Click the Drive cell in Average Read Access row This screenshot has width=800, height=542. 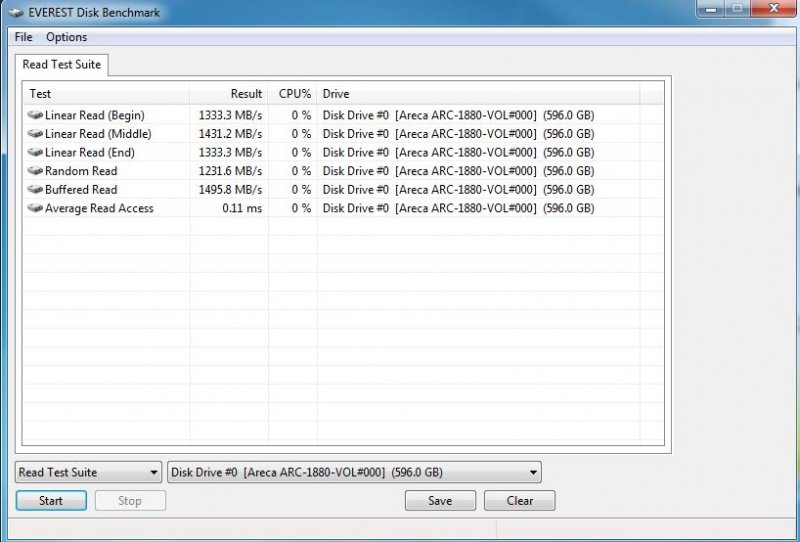[458, 208]
